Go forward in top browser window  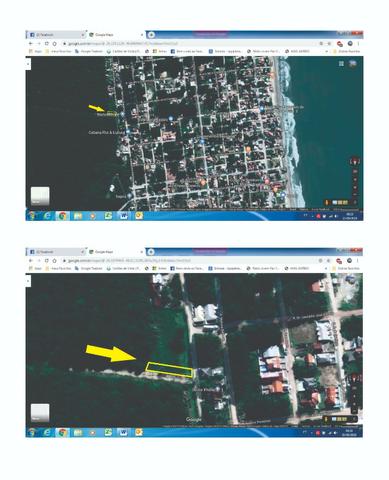coord(39,44)
